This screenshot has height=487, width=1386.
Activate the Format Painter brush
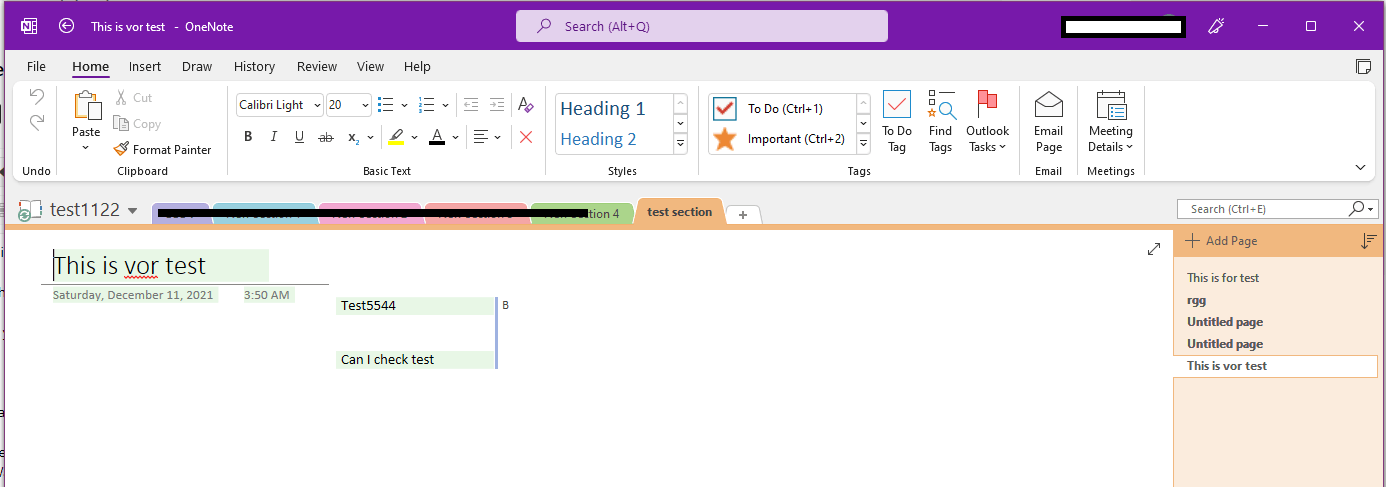pos(162,149)
